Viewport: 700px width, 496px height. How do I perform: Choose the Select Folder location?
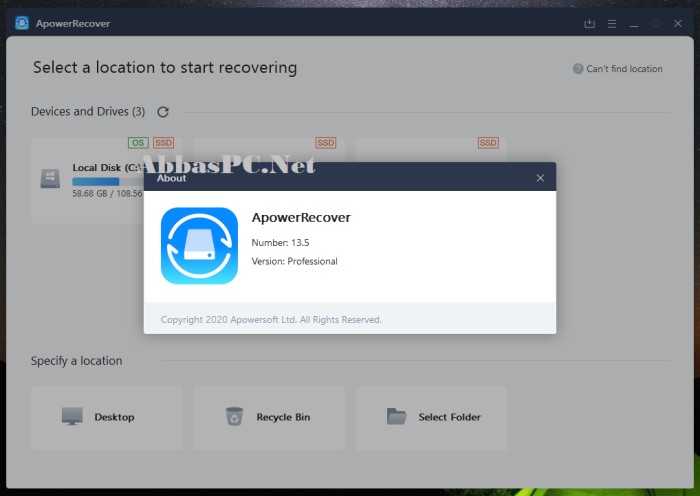[431, 417]
